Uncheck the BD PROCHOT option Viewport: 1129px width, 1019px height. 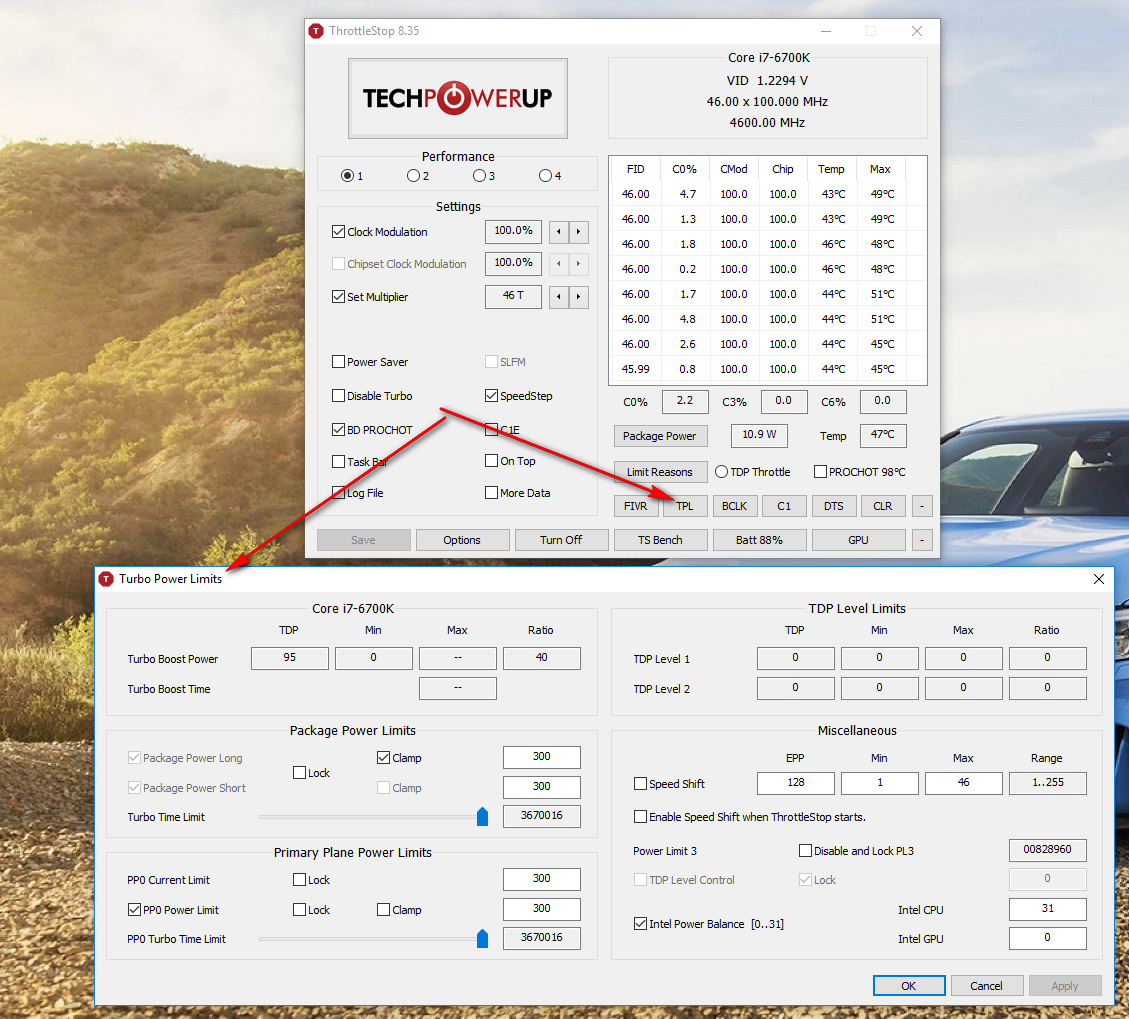339,430
